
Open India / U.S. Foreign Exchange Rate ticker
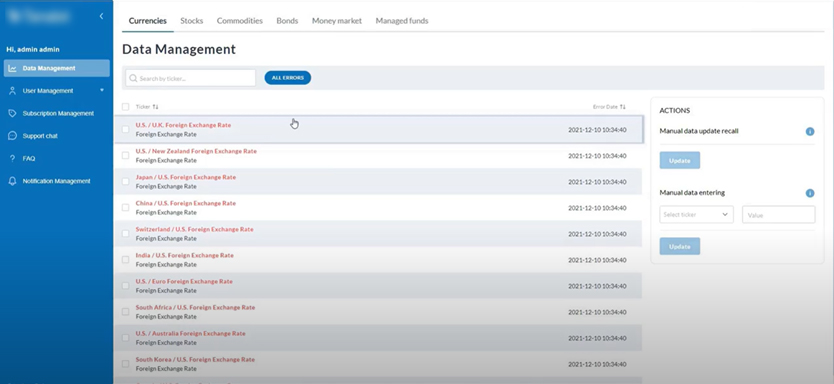[185, 255]
